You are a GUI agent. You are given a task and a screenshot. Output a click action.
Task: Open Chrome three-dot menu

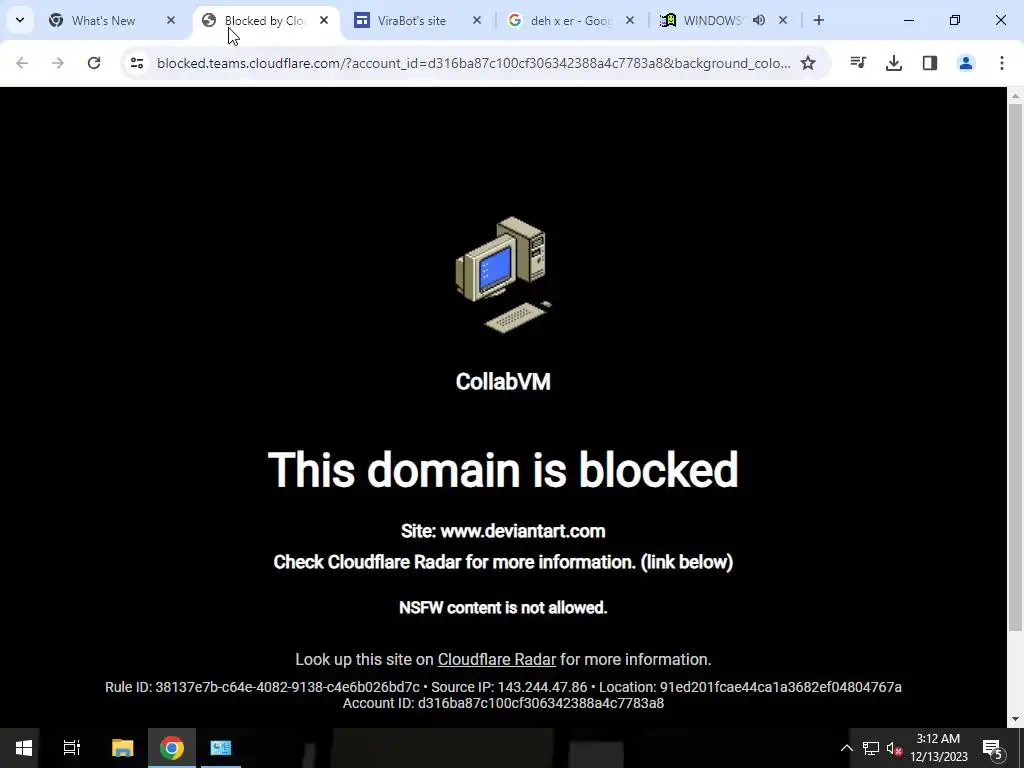point(1002,63)
